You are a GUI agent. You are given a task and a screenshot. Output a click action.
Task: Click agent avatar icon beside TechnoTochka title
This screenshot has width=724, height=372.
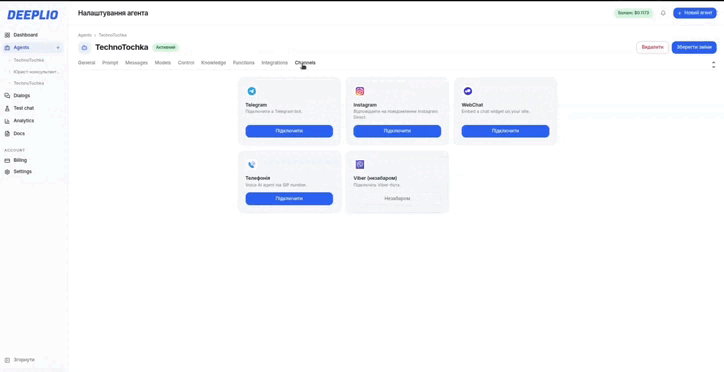(84, 48)
